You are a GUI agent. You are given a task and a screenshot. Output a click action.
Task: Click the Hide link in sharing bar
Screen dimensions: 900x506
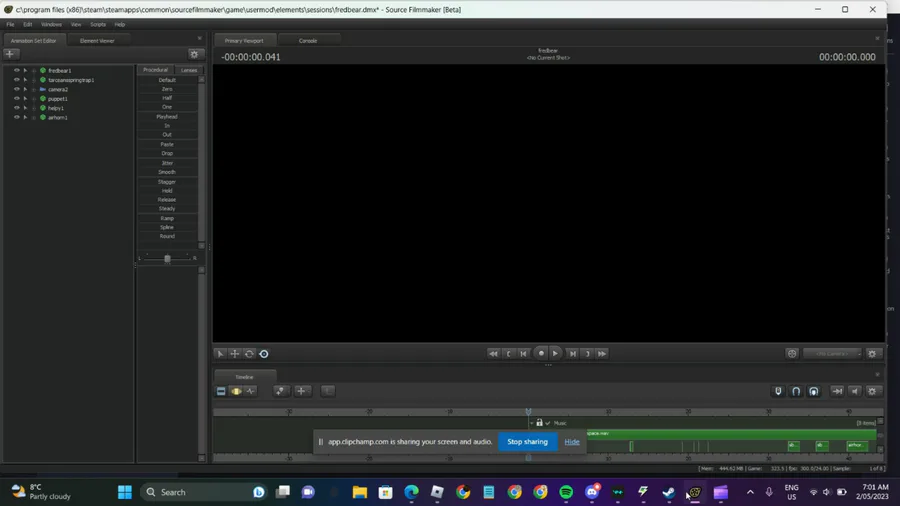pos(572,442)
